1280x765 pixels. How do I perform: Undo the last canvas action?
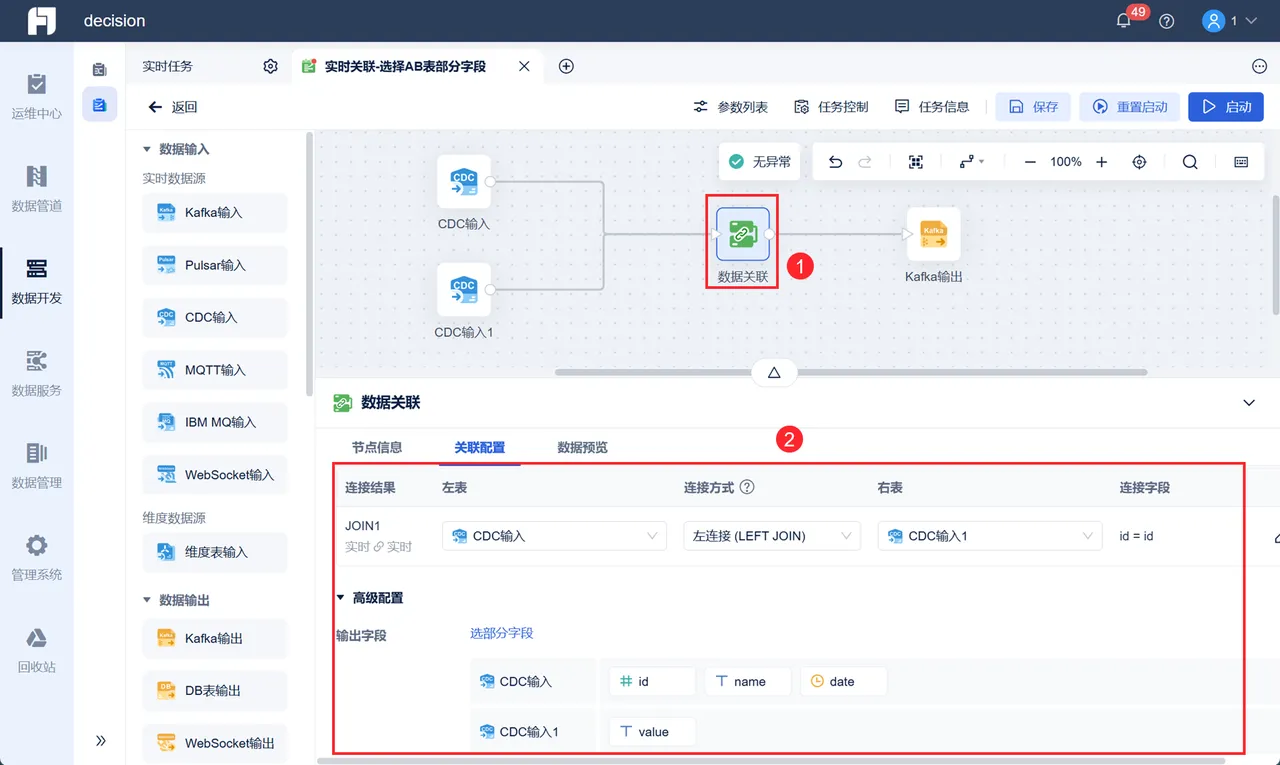coord(836,162)
